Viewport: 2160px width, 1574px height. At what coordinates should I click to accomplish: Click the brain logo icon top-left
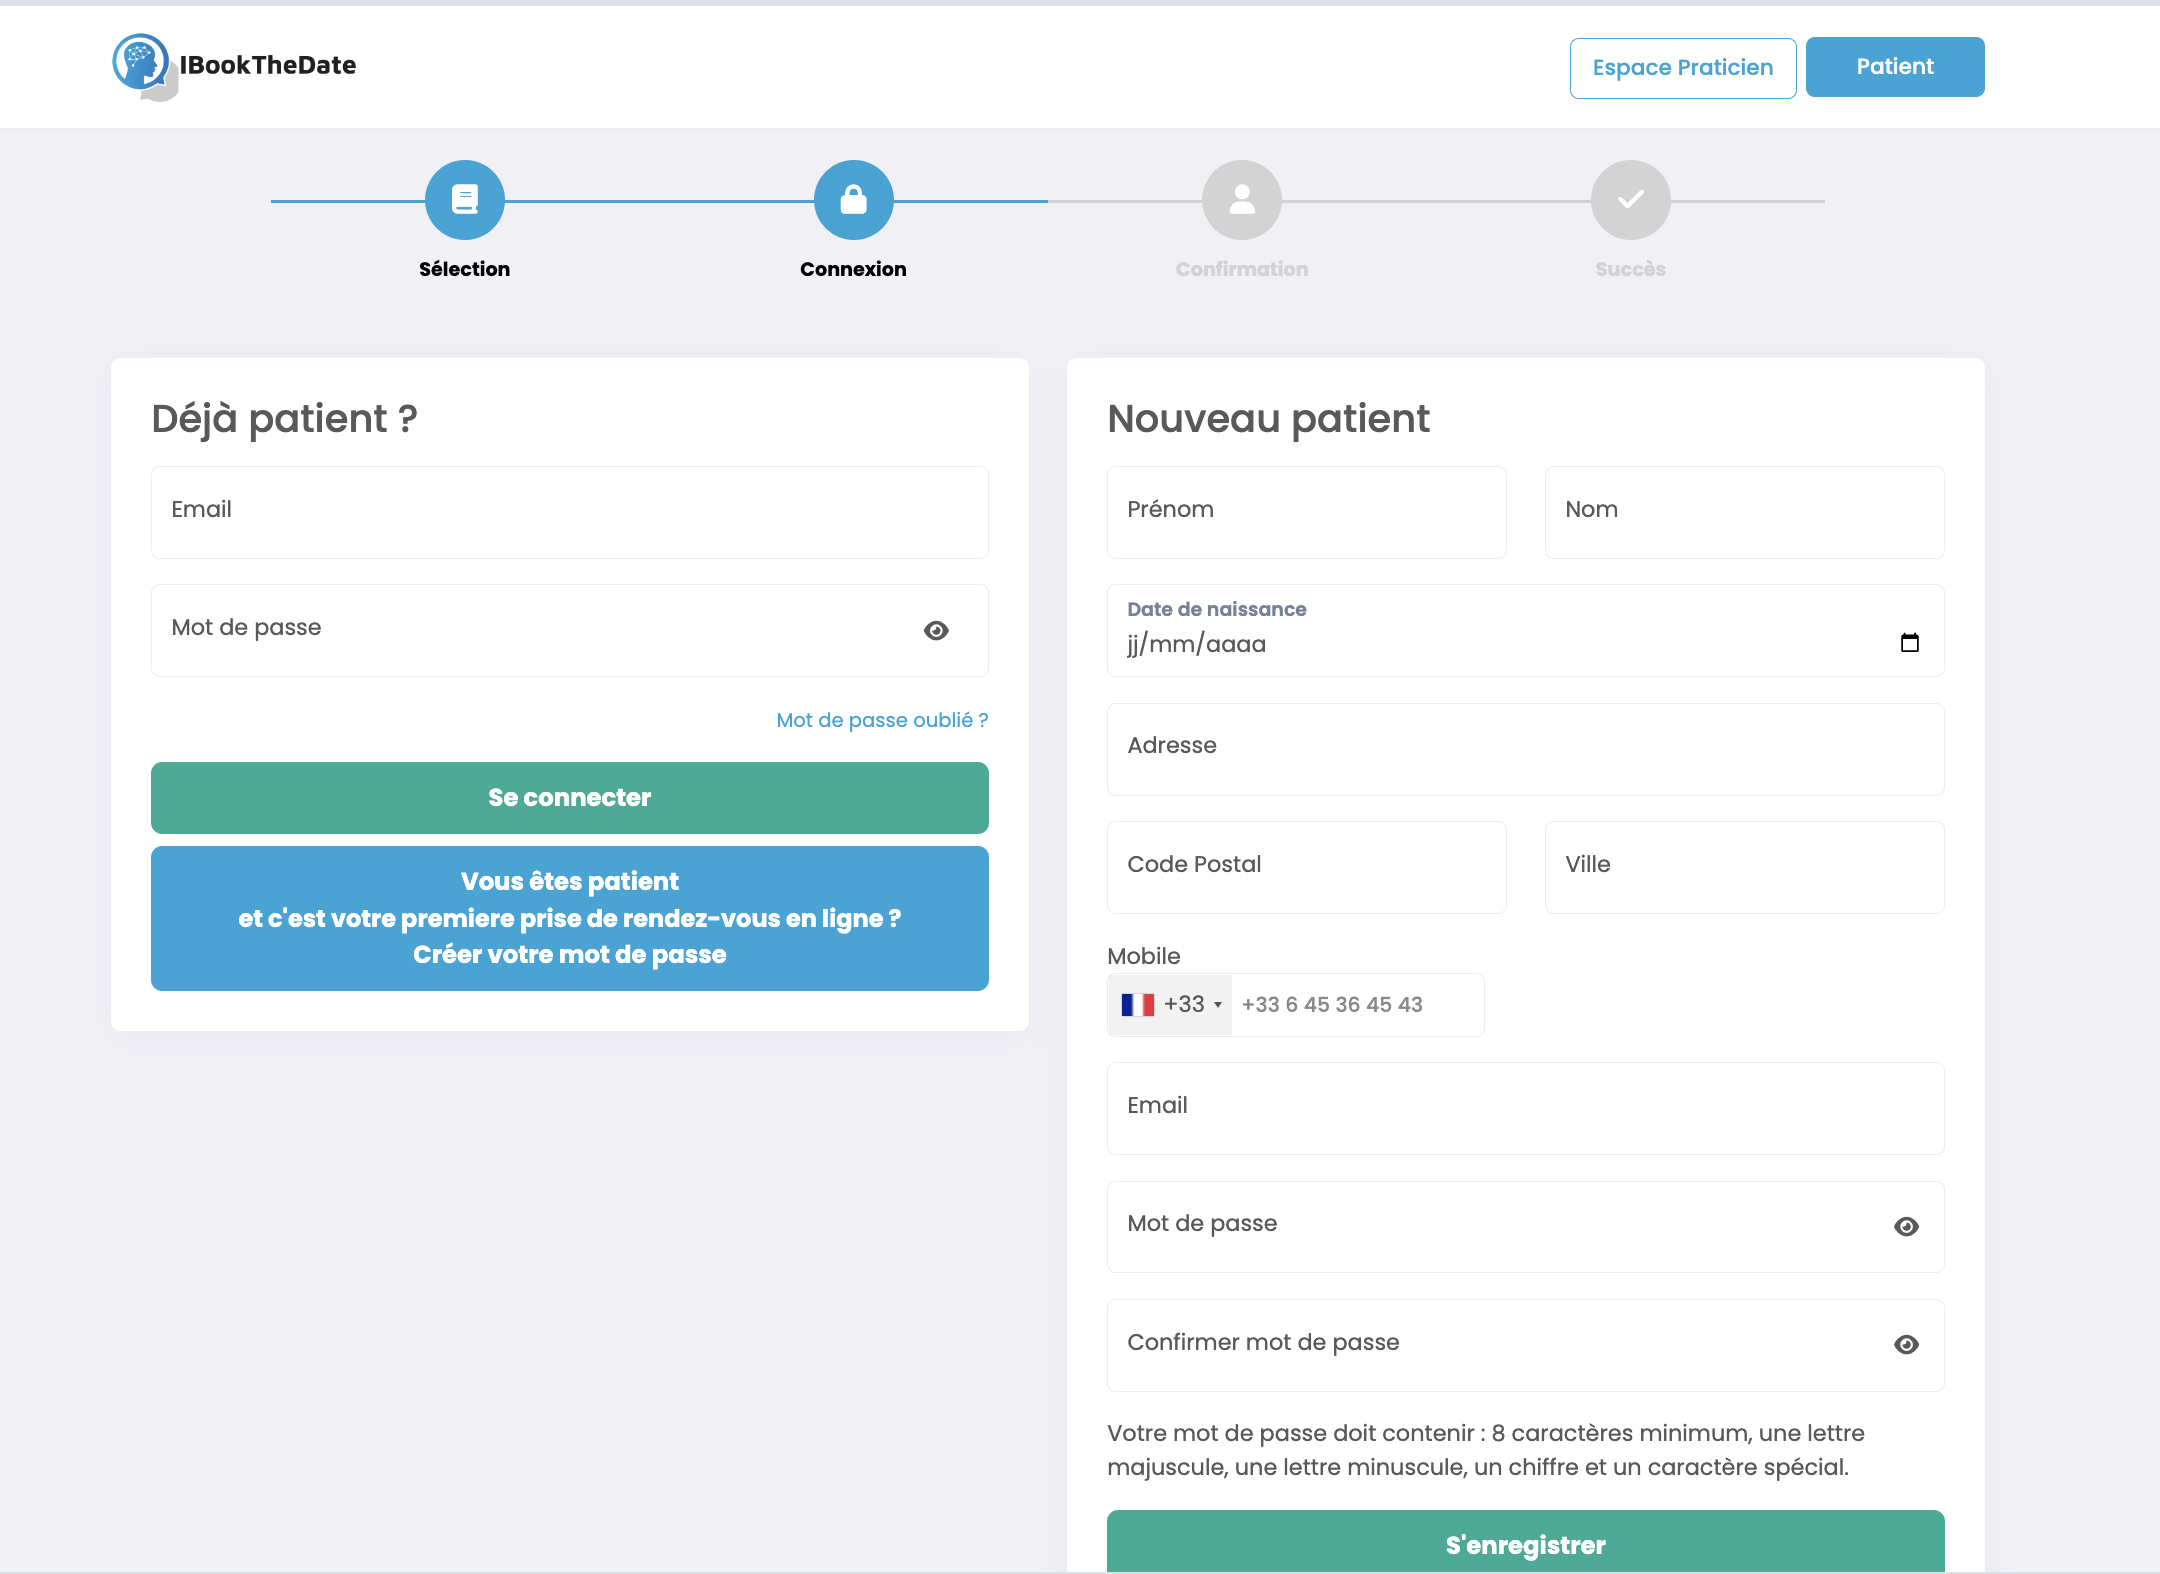(x=143, y=59)
